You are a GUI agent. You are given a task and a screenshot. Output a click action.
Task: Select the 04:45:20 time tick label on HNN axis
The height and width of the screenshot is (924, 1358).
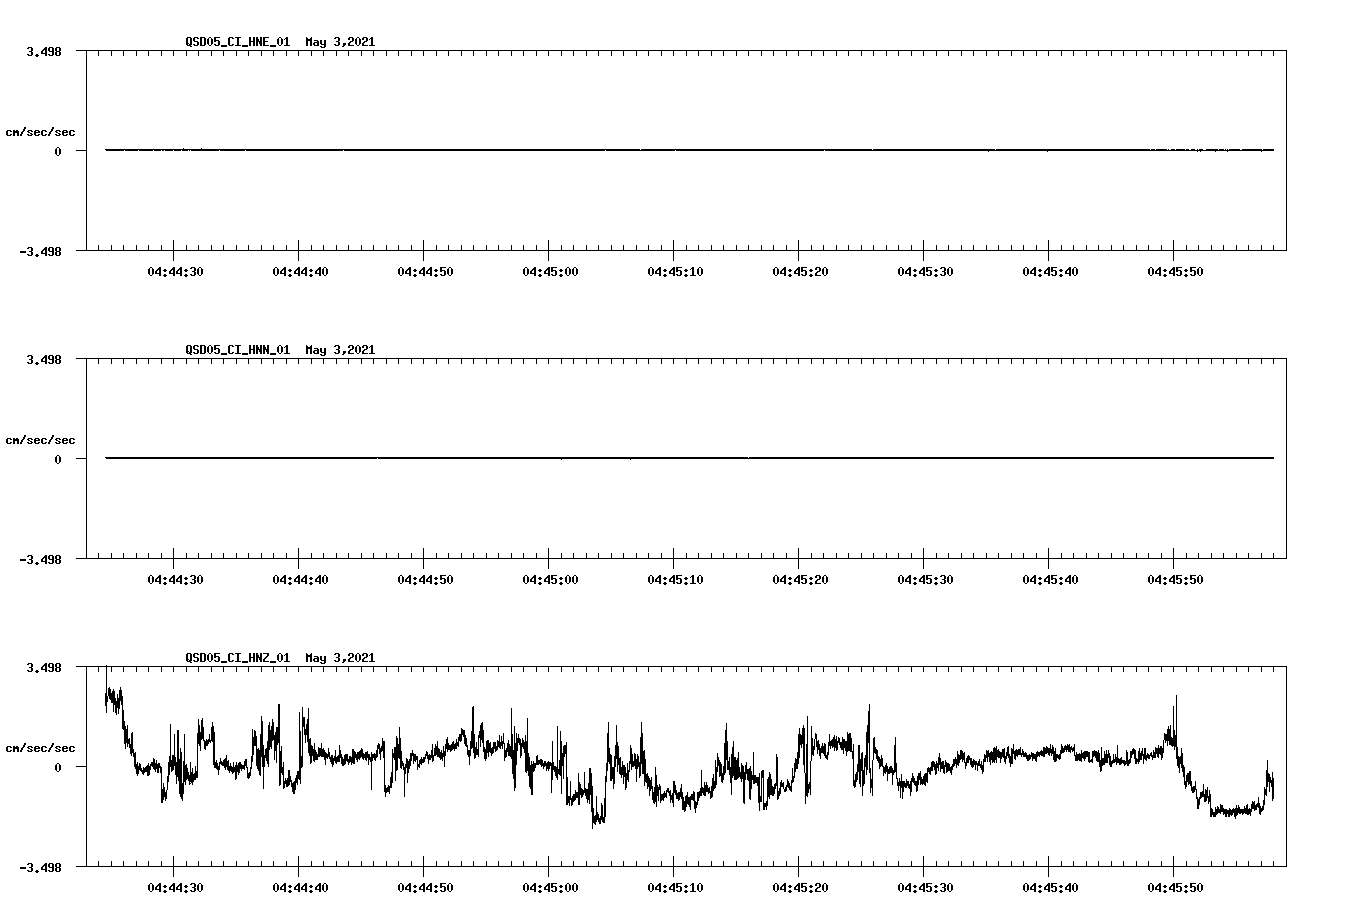[x=801, y=578]
